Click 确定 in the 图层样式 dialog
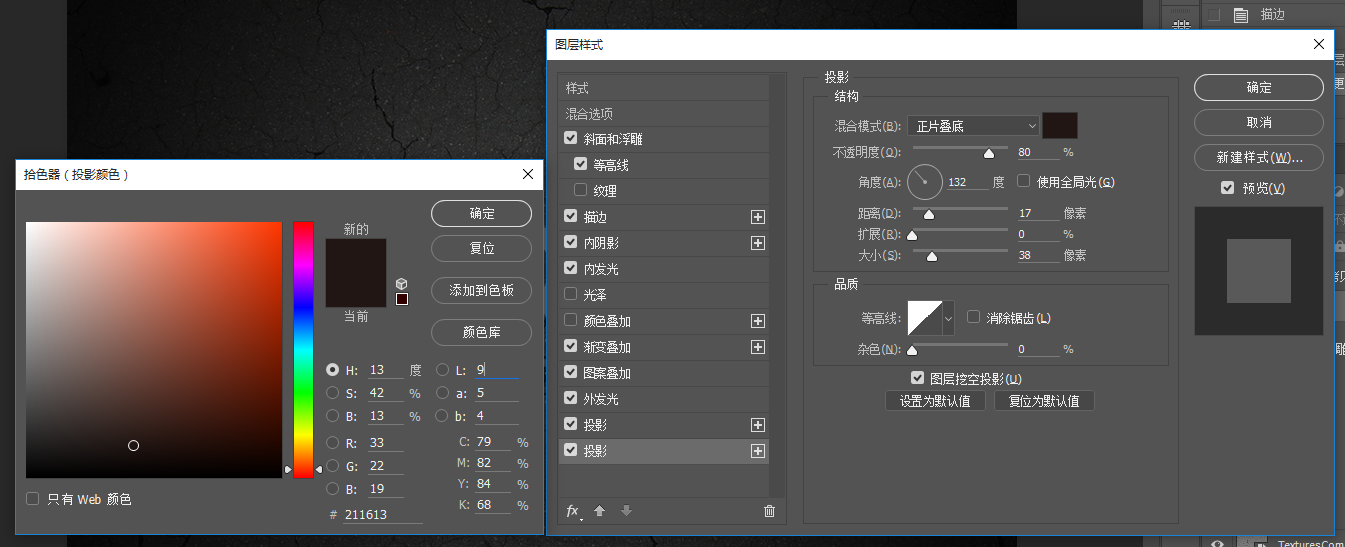This screenshot has width=1345, height=547. pos(1259,87)
